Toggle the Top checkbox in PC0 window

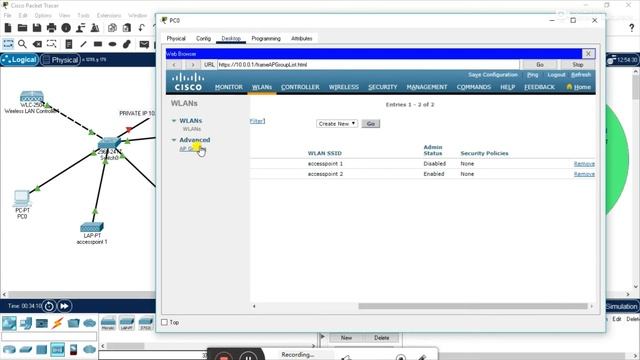[x=164, y=322]
